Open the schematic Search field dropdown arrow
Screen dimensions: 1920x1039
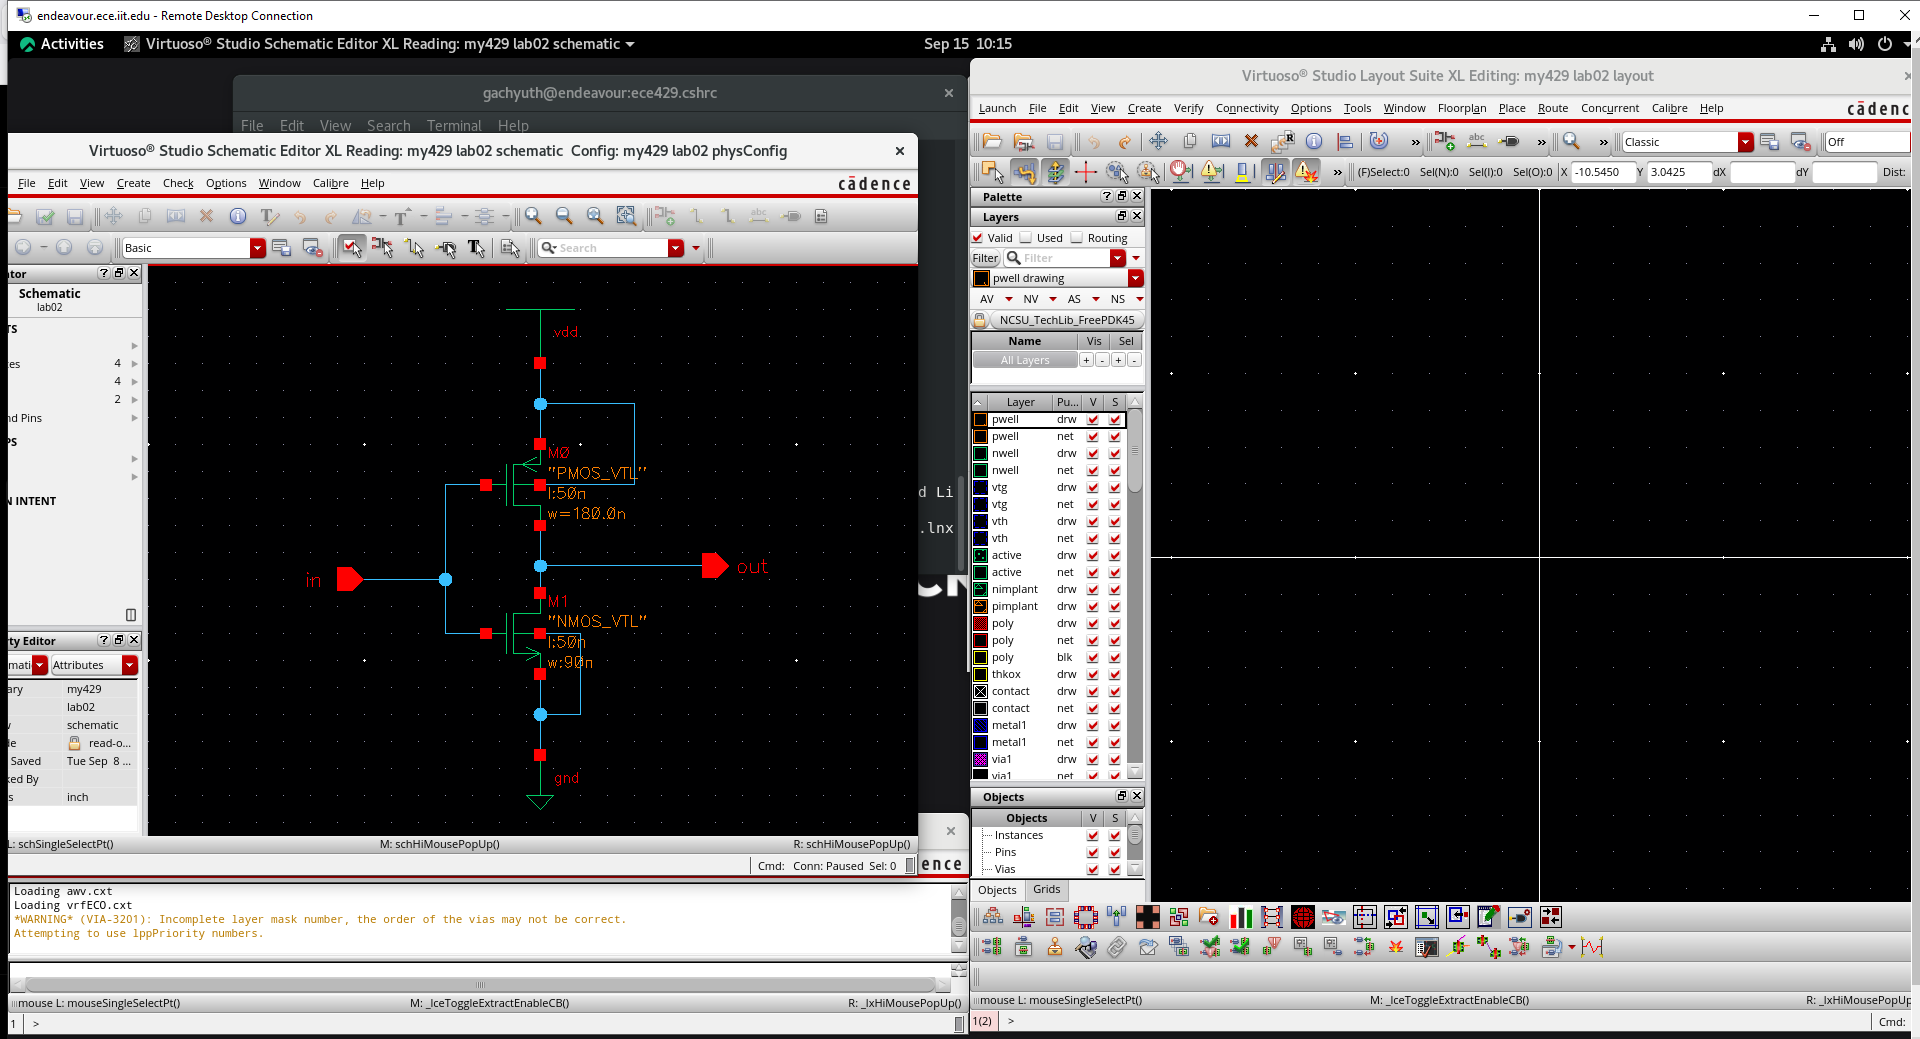[676, 248]
